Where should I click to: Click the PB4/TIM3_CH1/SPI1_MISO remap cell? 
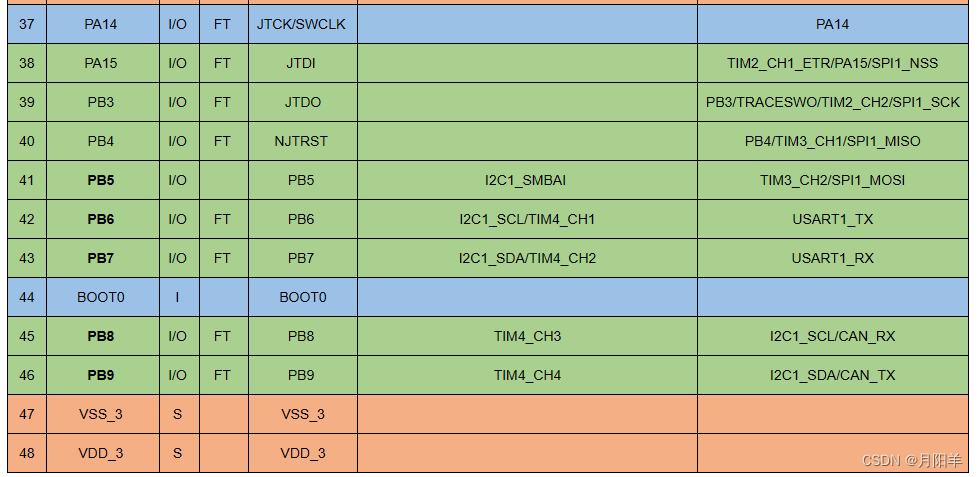(x=832, y=141)
